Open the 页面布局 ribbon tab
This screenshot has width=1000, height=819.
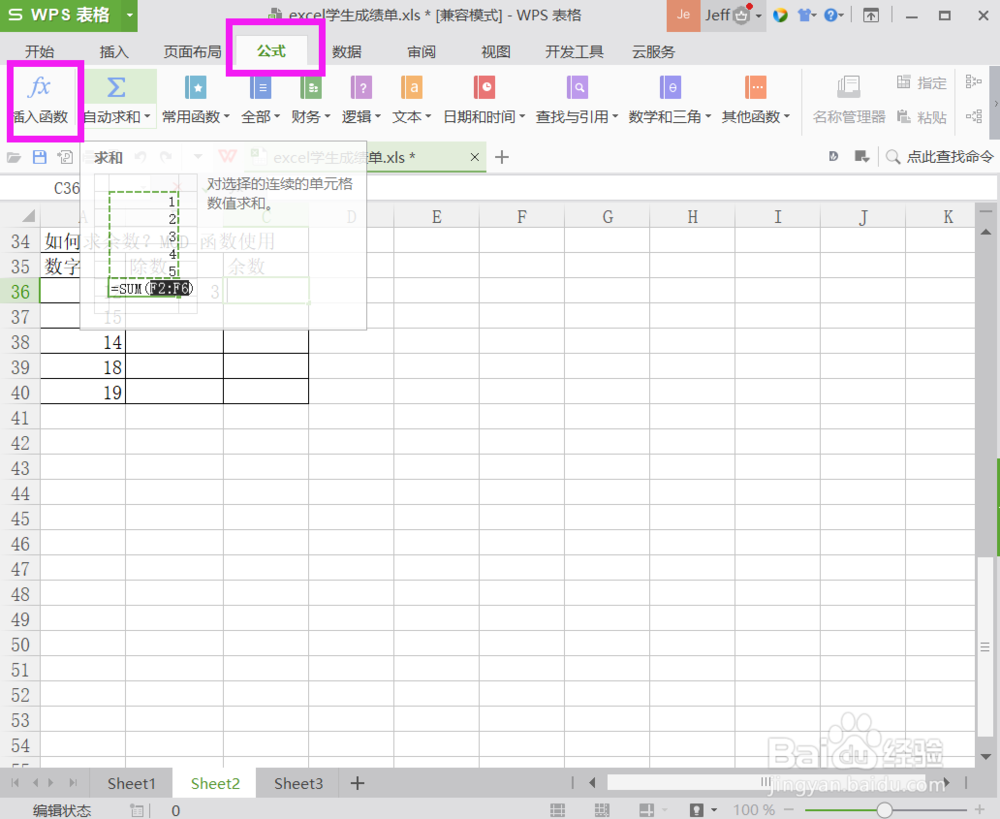(x=192, y=52)
